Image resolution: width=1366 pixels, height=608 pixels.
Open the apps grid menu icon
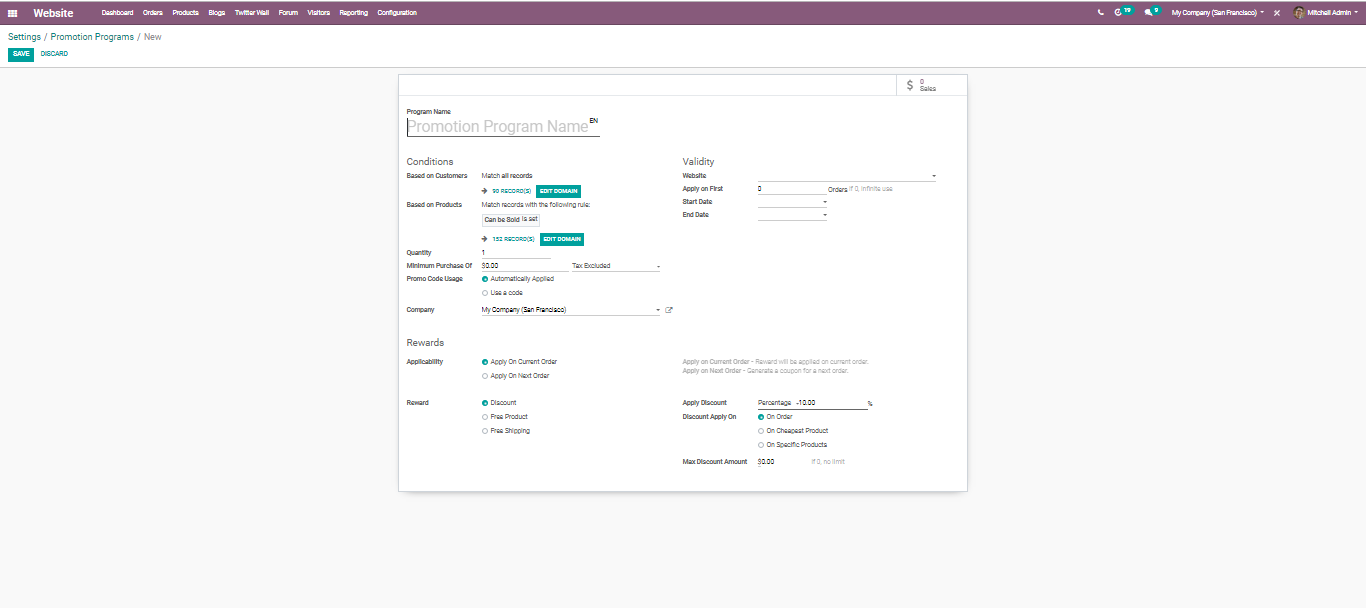pos(12,13)
